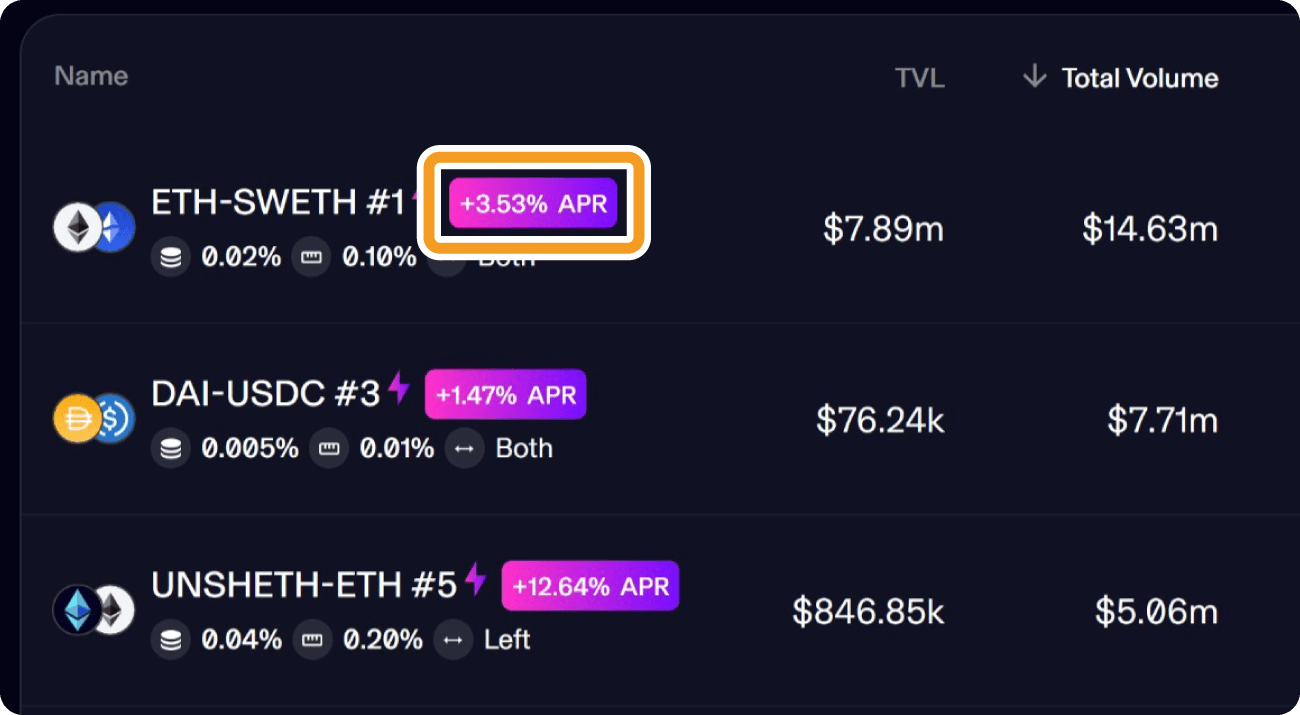Click the ETH-SWETH token pair icon

94,228
